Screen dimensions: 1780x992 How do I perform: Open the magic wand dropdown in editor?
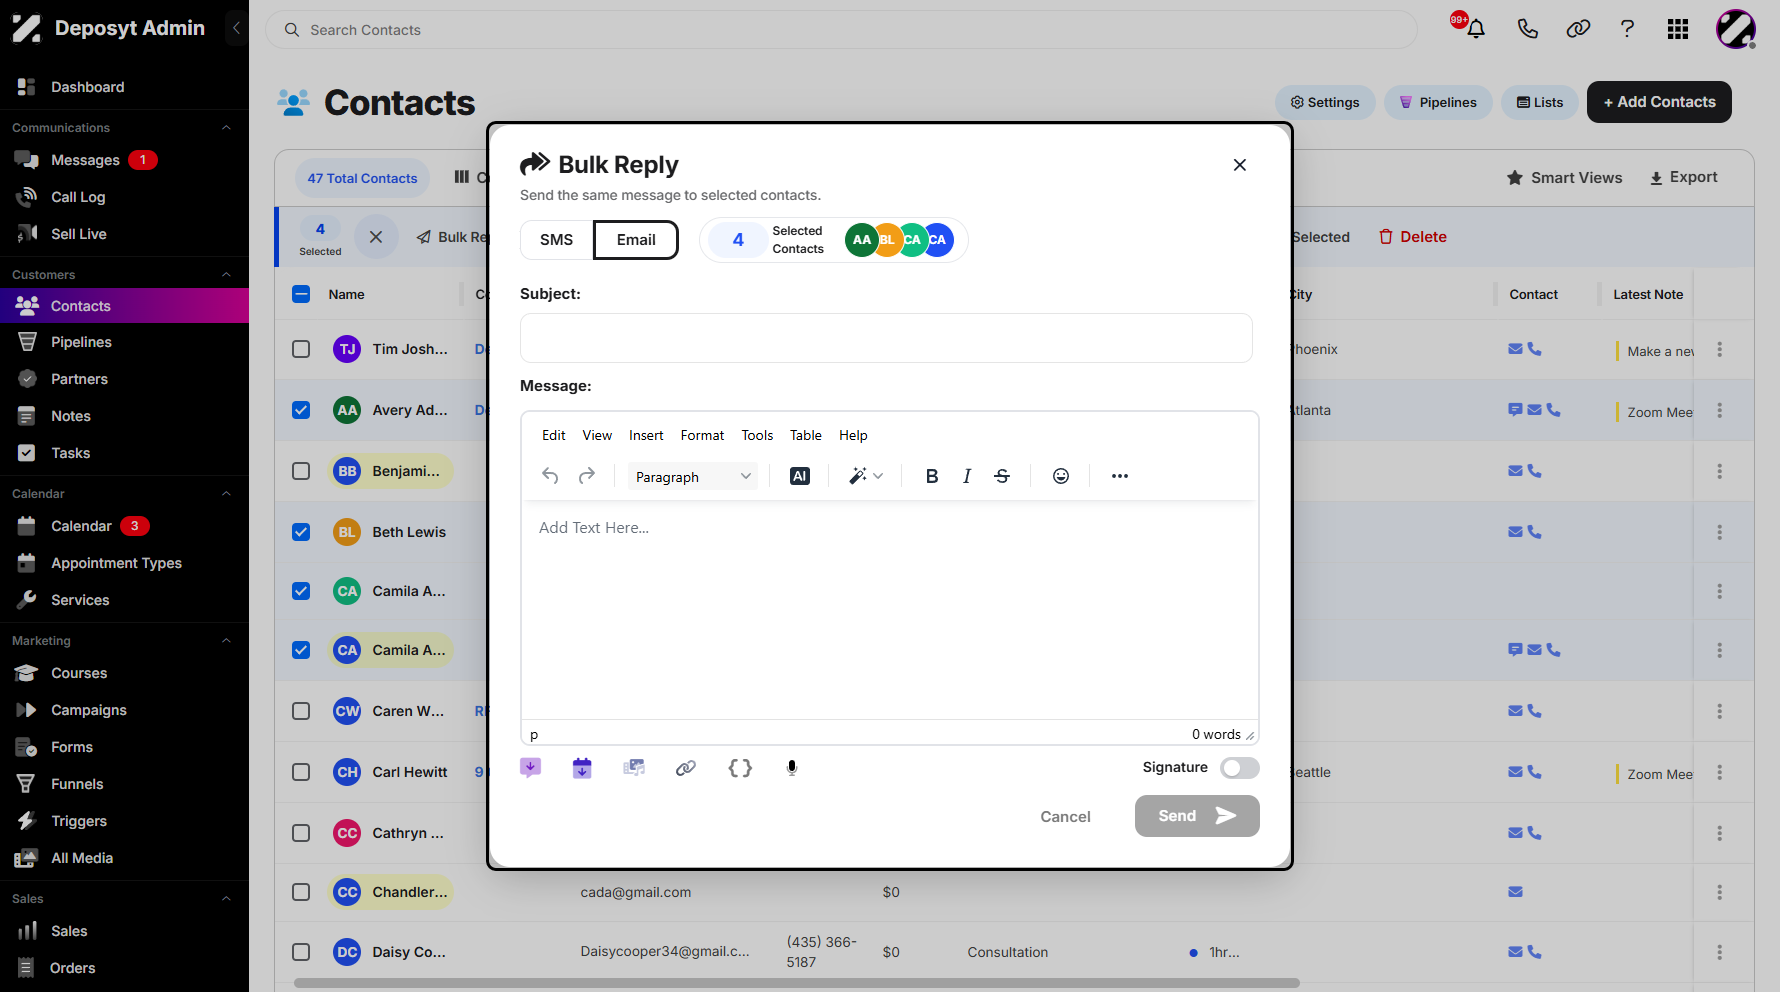[866, 476]
